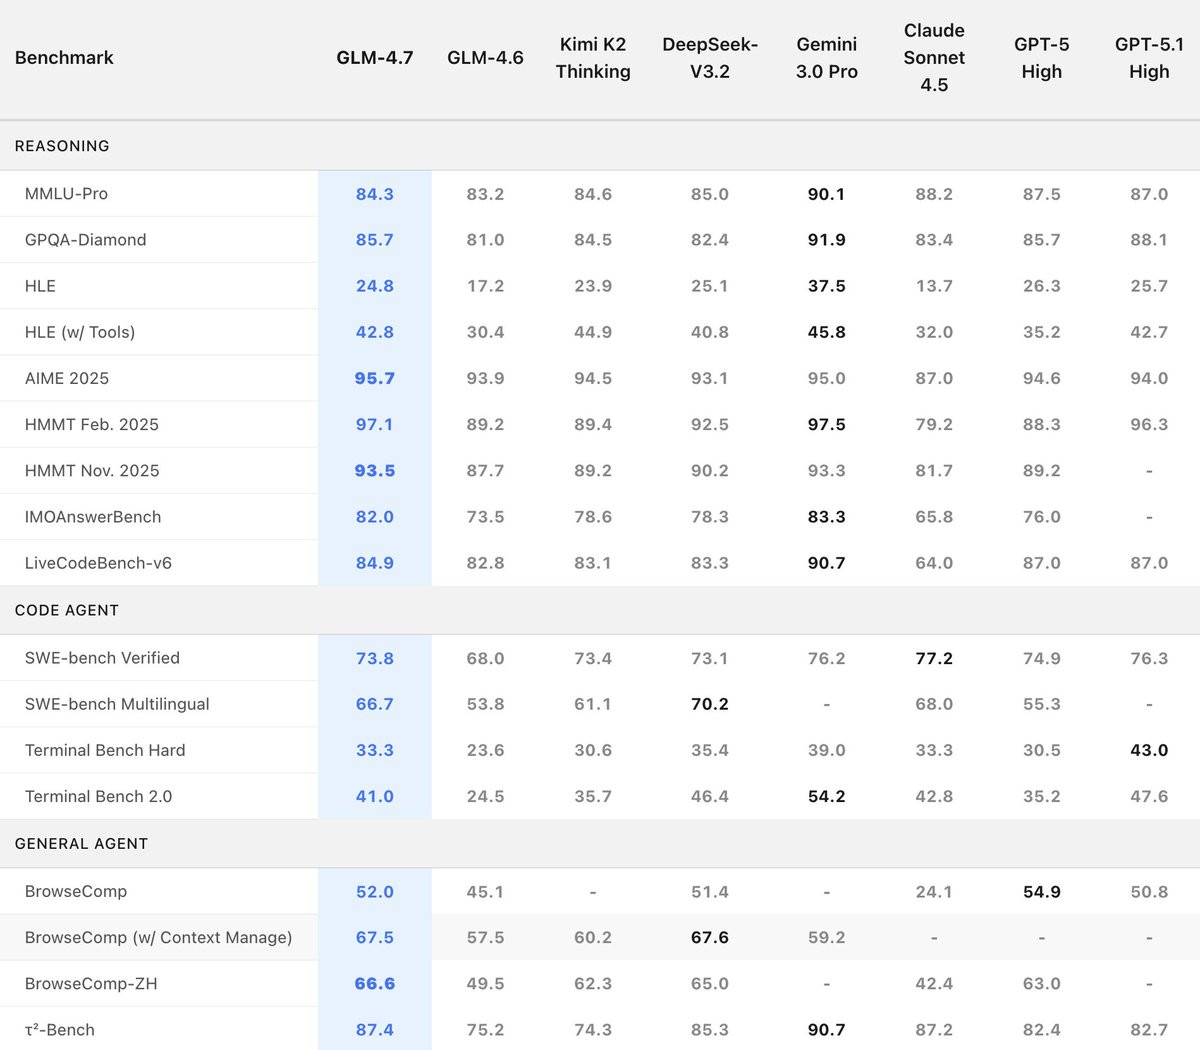Click the DeepSeek-V3.2 column header
This screenshot has height=1050, width=1200.
[x=710, y=58]
